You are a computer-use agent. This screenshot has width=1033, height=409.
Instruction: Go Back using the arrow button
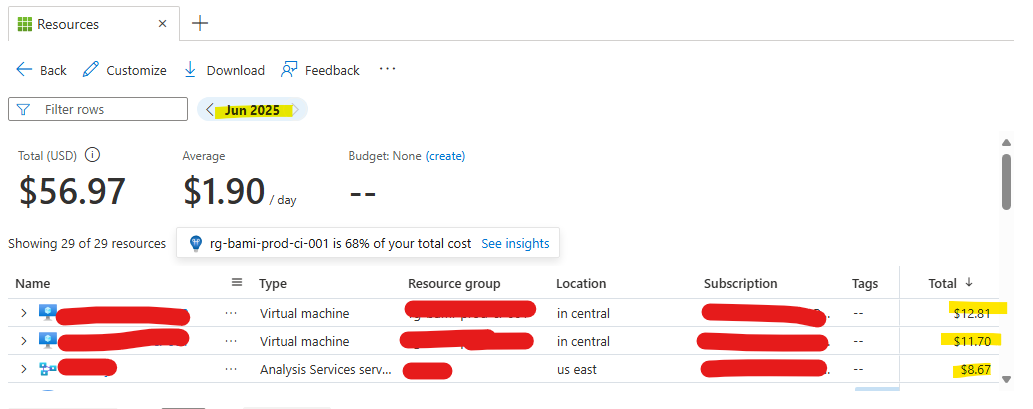point(41,70)
